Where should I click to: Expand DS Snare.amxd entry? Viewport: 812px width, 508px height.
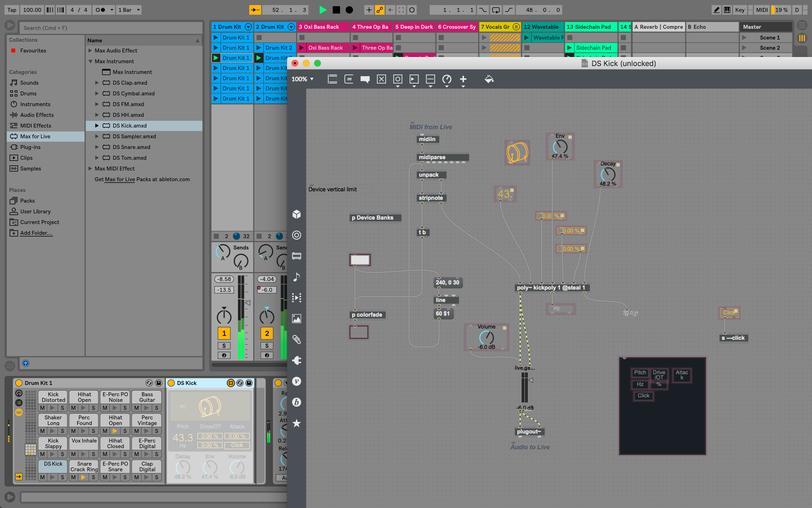tap(96, 147)
